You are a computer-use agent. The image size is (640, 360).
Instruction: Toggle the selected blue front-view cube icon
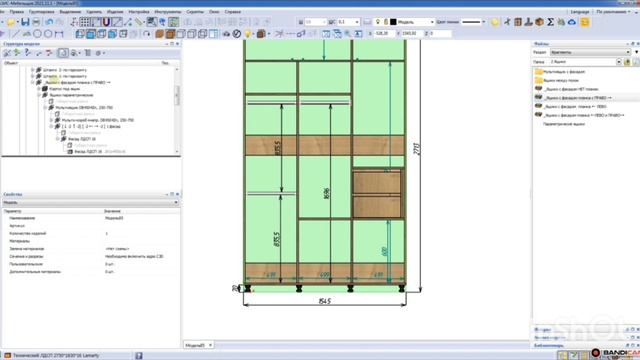point(91,34)
